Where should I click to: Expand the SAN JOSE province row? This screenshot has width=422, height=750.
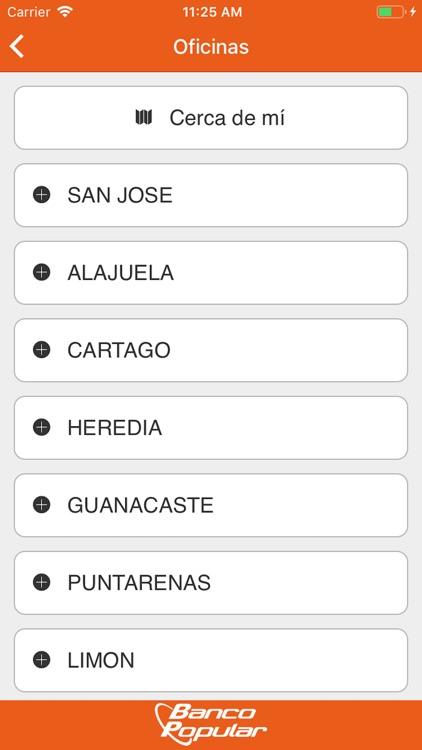211,195
